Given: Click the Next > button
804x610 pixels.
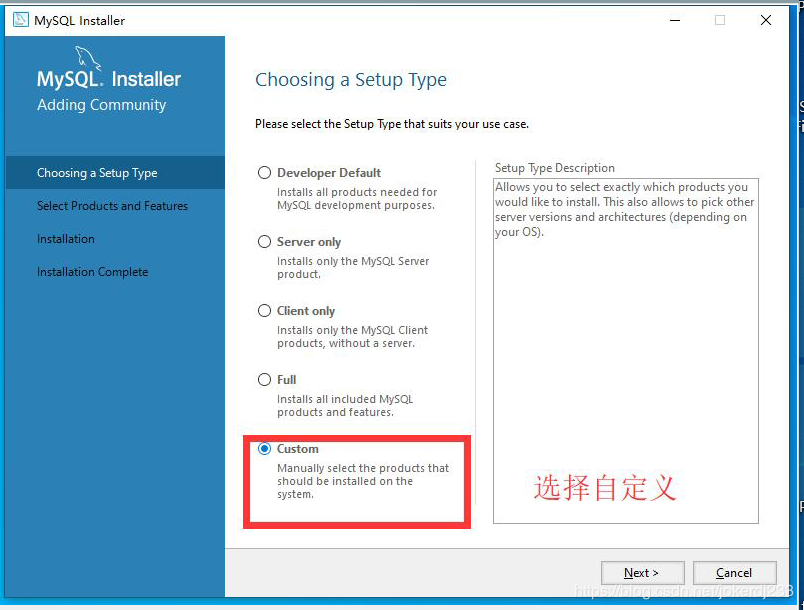Looking at the screenshot, I should tap(642, 573).
